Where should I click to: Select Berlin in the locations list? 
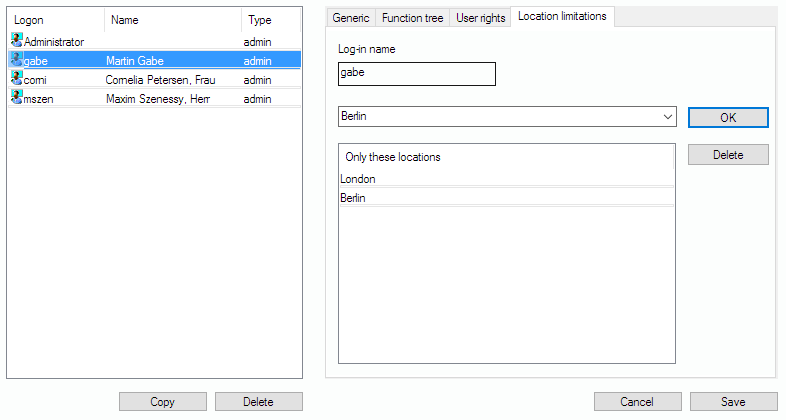tap(506, 198)
